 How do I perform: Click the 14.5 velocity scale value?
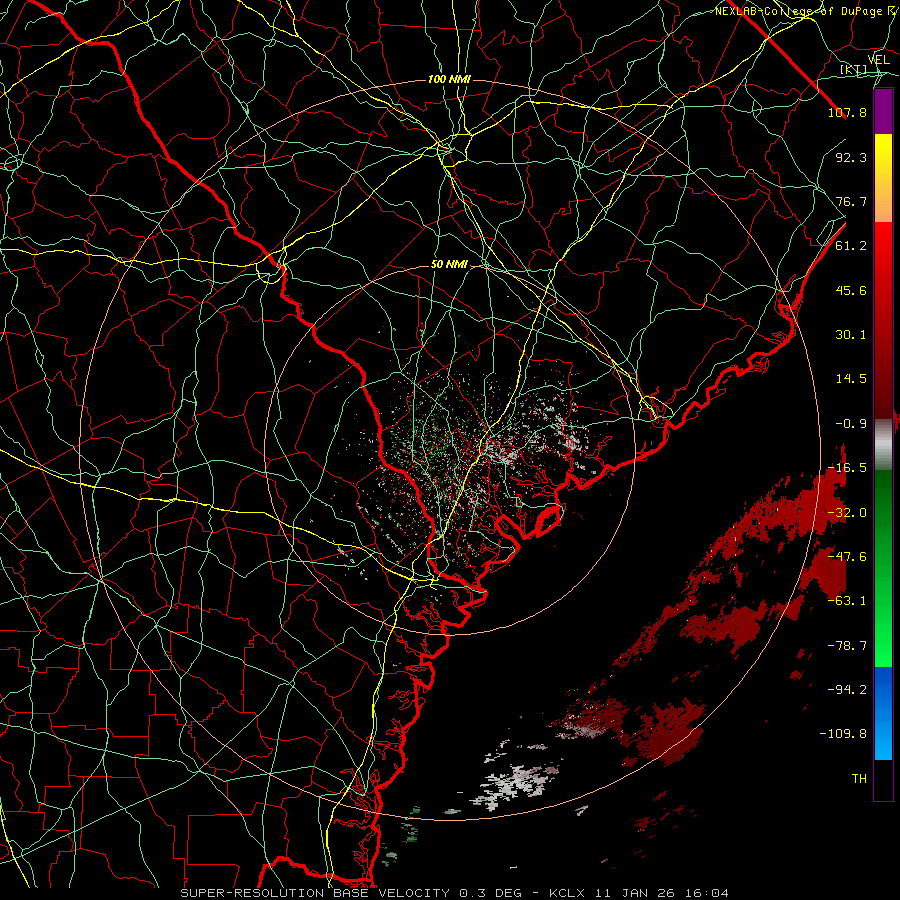851,379
